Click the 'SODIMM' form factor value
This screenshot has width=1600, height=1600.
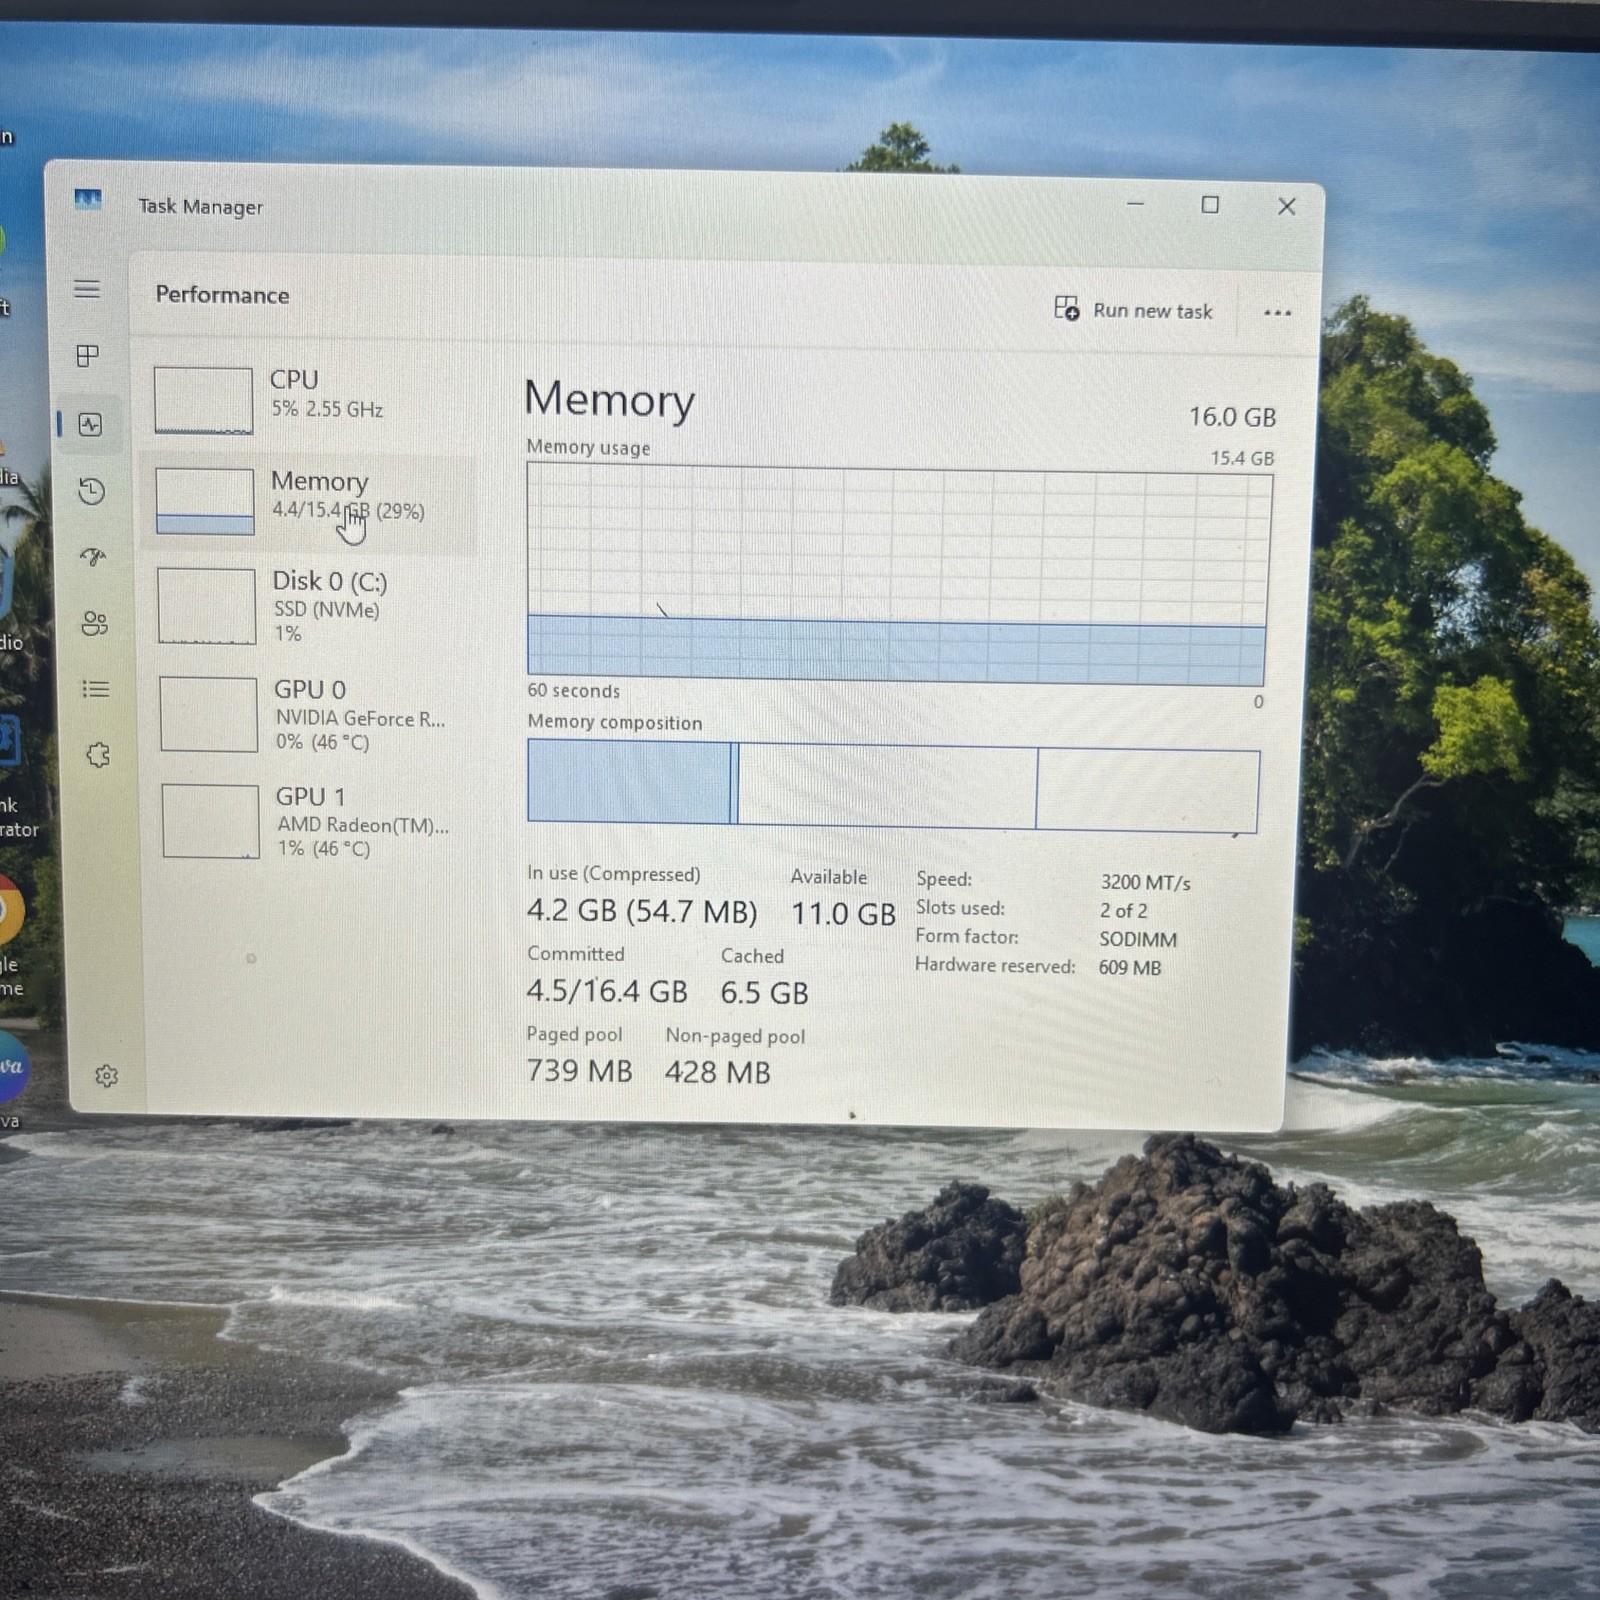1138,939
